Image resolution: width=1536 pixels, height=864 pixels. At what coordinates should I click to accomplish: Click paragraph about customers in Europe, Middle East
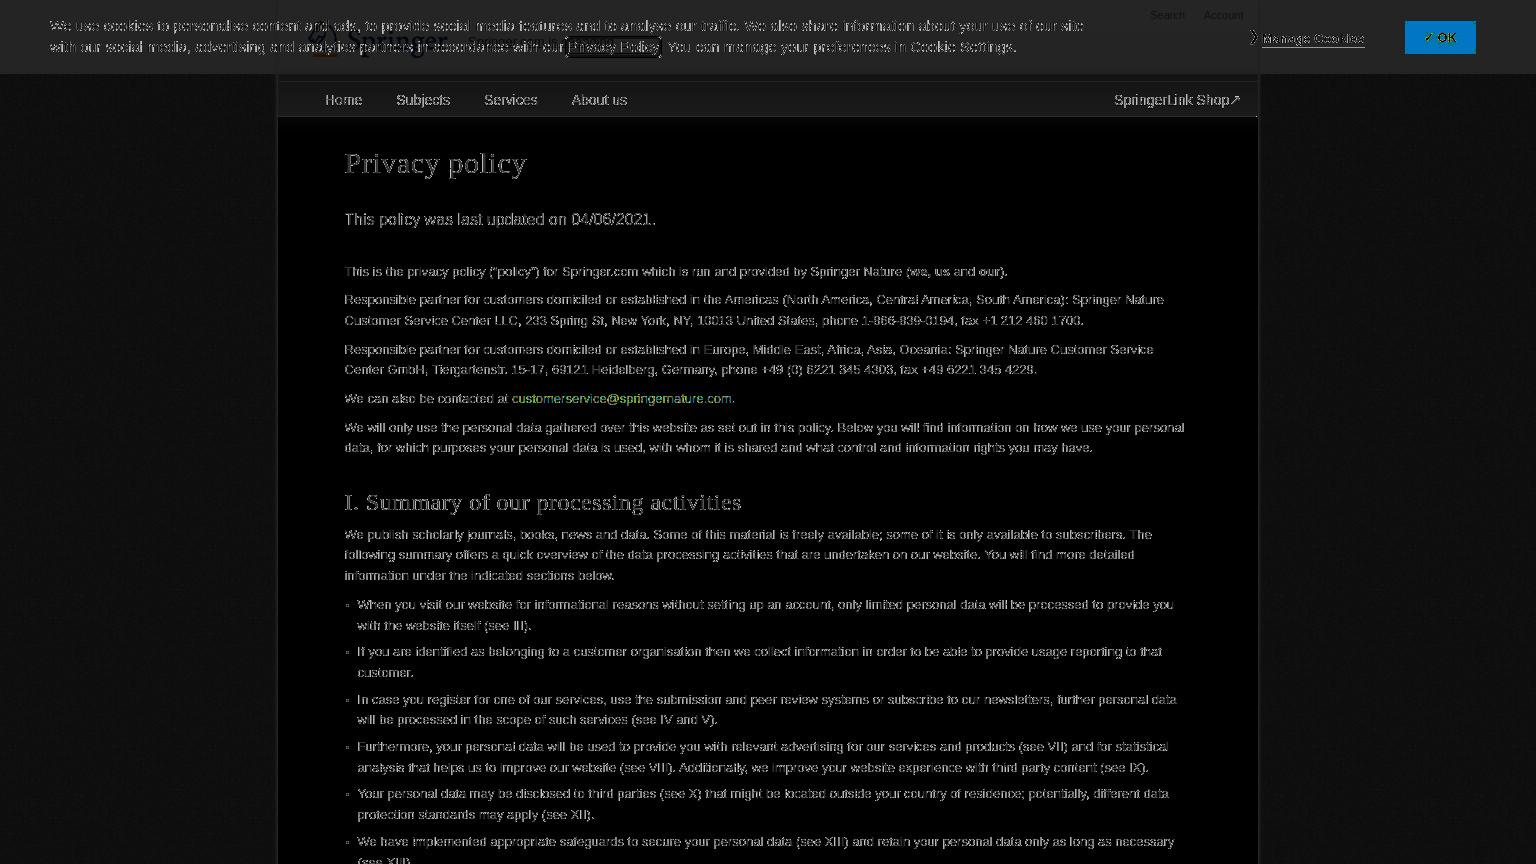(x=749, y=360)
